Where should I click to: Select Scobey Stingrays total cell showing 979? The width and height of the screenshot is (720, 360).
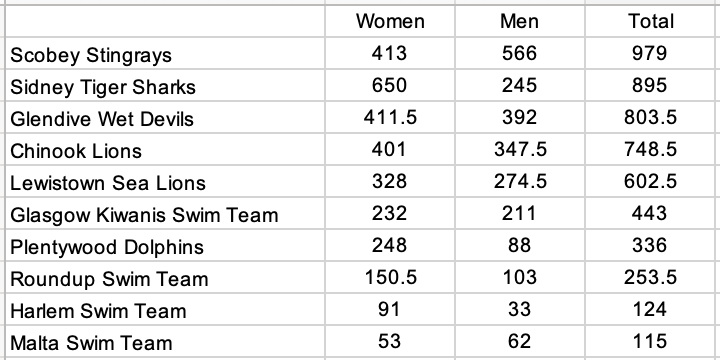tap(650, 53)
